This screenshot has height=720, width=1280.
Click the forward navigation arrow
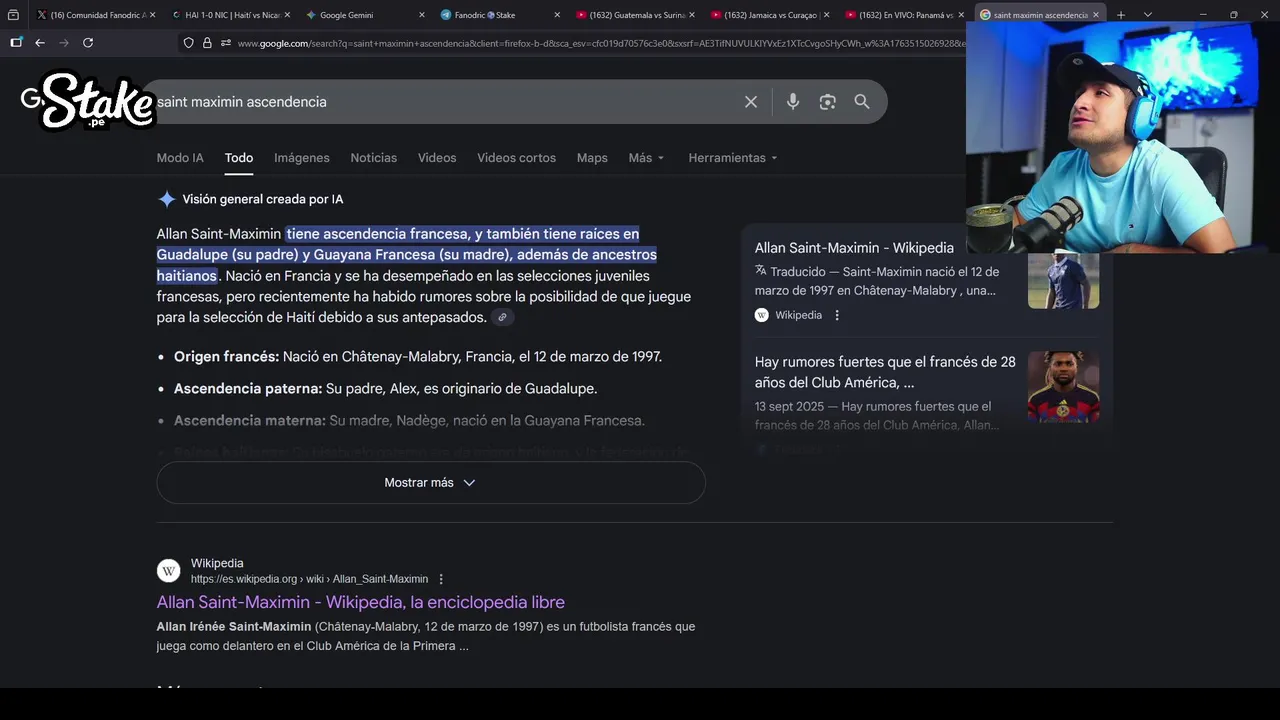64,43
